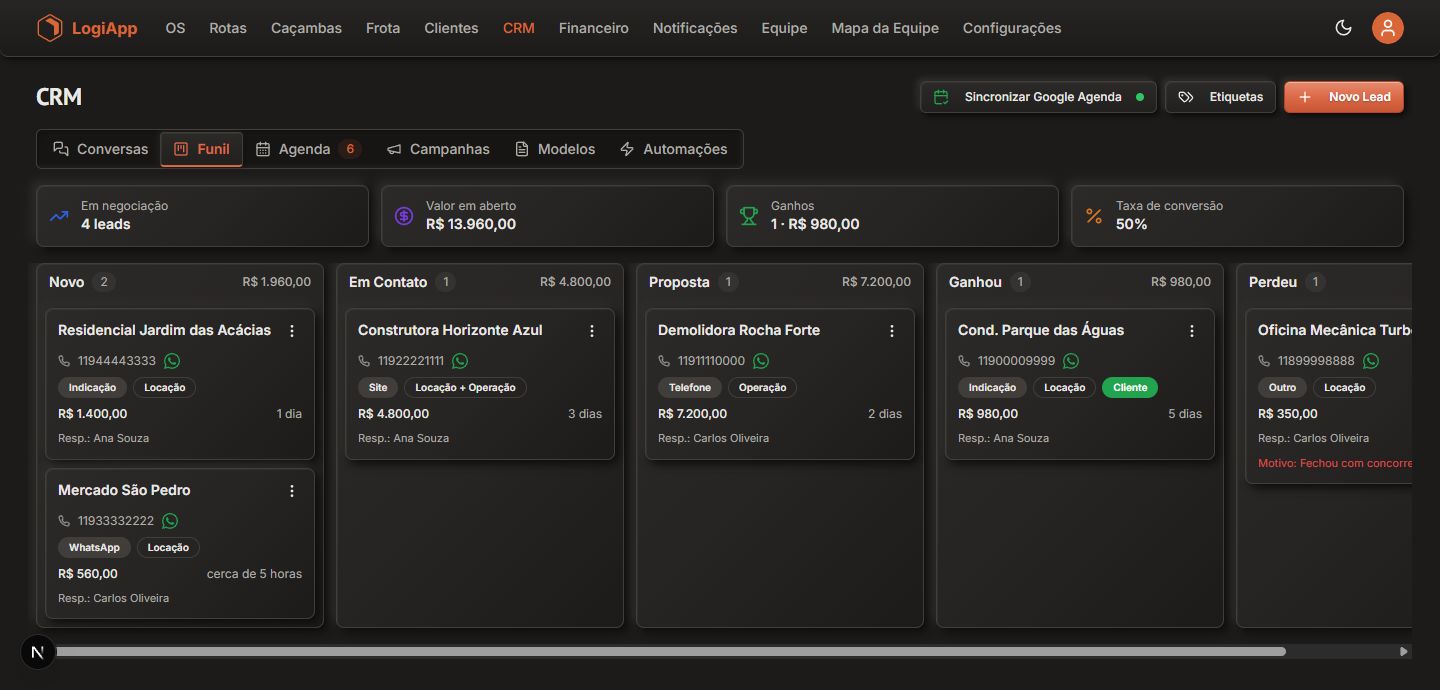Sync with Google Agenda
The width and height of the screenshot is (1440, 690).
[x=1038, y=97]
